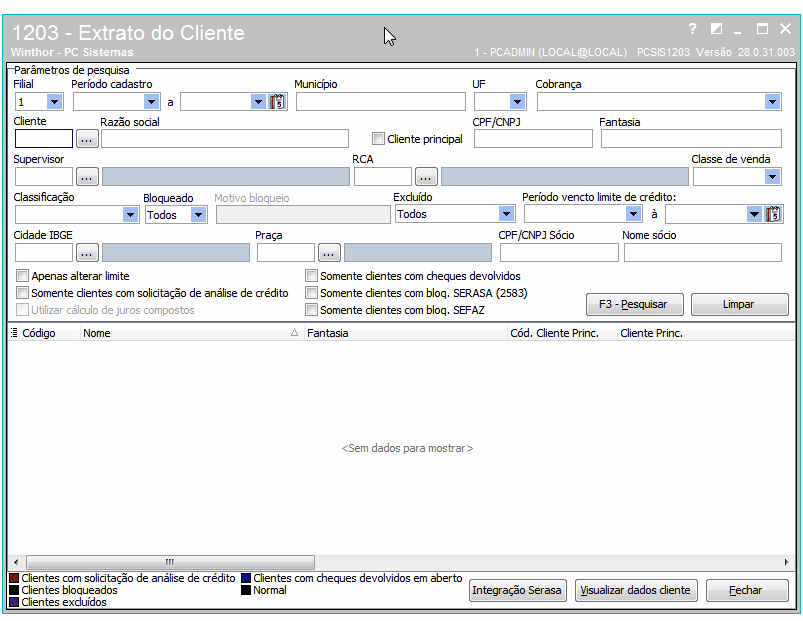Viewport: 803px width, 621px height.
Task: Open Período cadastro start date dropdown
Action: click(x=151, y=102)
